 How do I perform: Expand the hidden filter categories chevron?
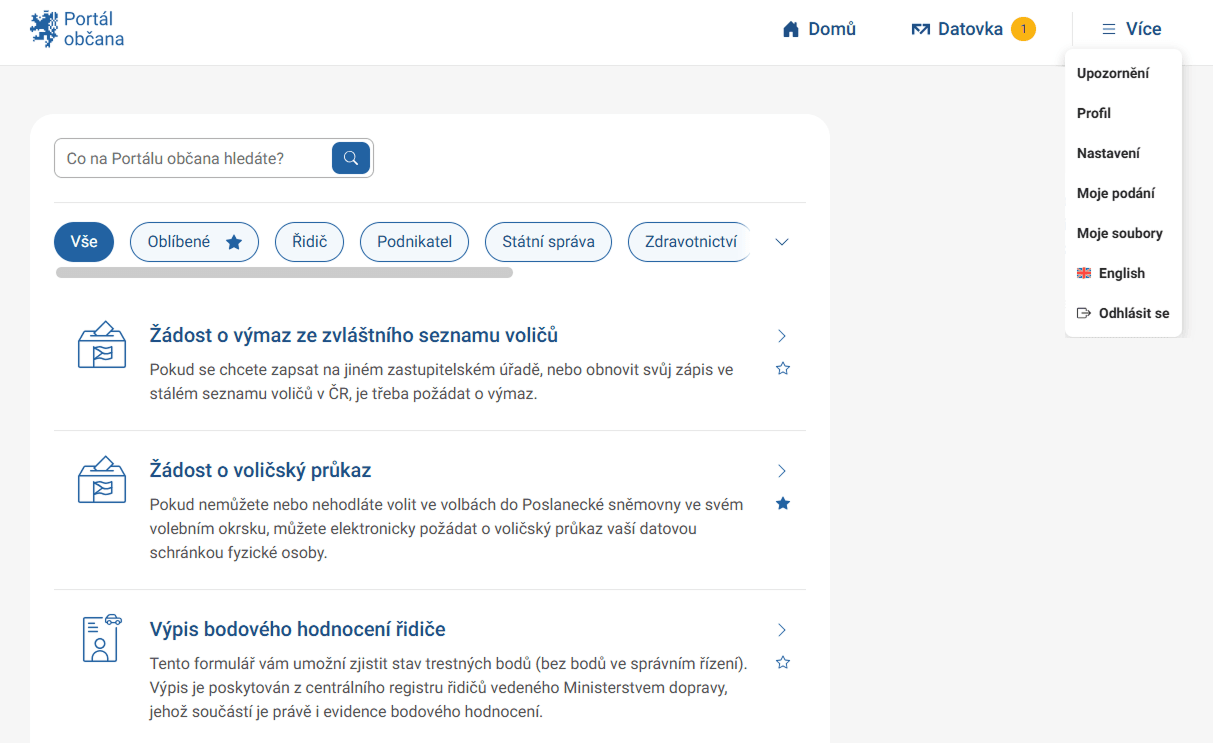[x=781, y=241]
